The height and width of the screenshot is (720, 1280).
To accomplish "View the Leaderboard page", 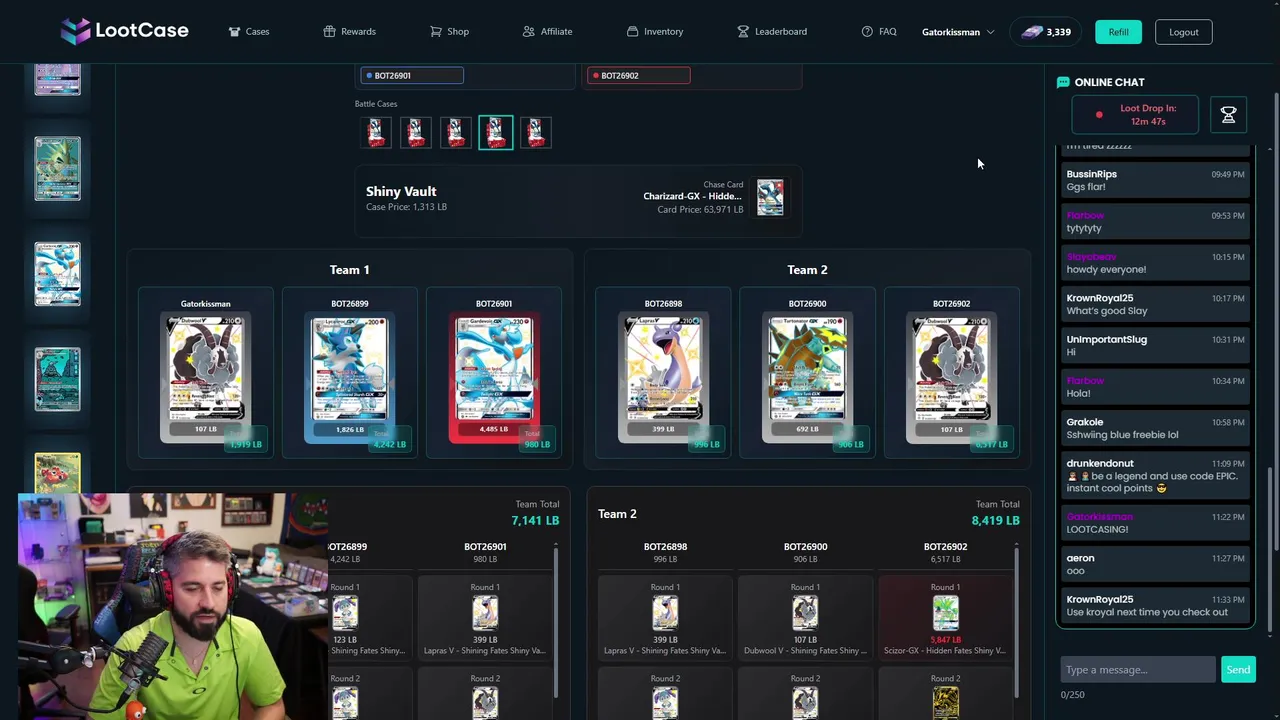I will coord(772,32).
